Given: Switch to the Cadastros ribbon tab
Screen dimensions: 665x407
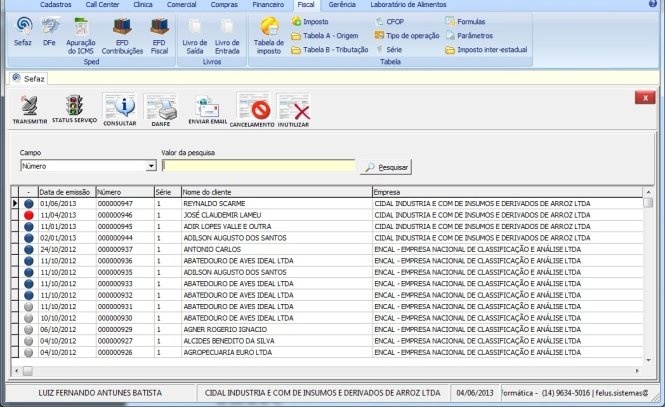Looking at the screenshot, I should pos(56,5).
